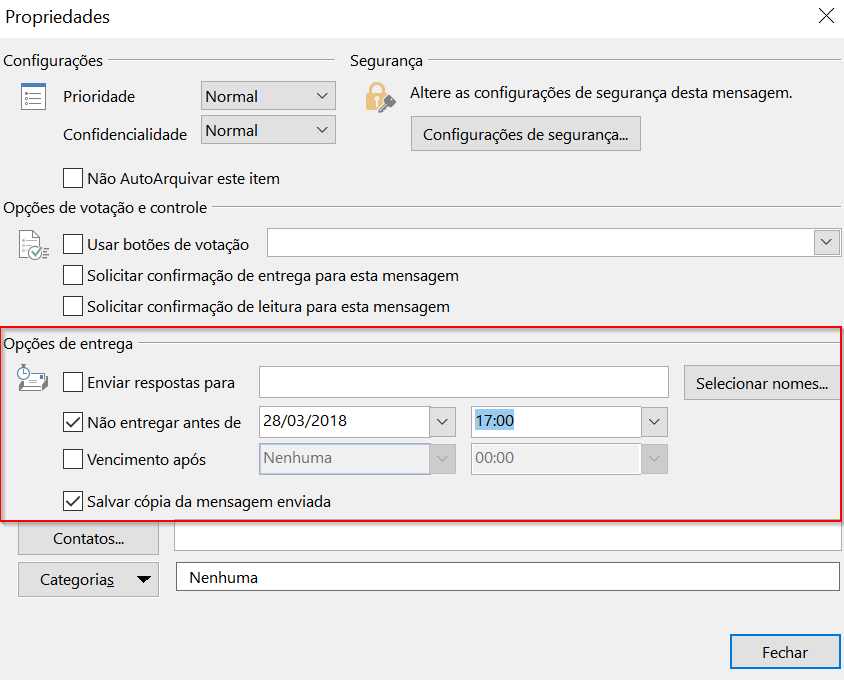Click 'Configurações de segurança...' button
The image size is (844, 680).
coord(525,134)
